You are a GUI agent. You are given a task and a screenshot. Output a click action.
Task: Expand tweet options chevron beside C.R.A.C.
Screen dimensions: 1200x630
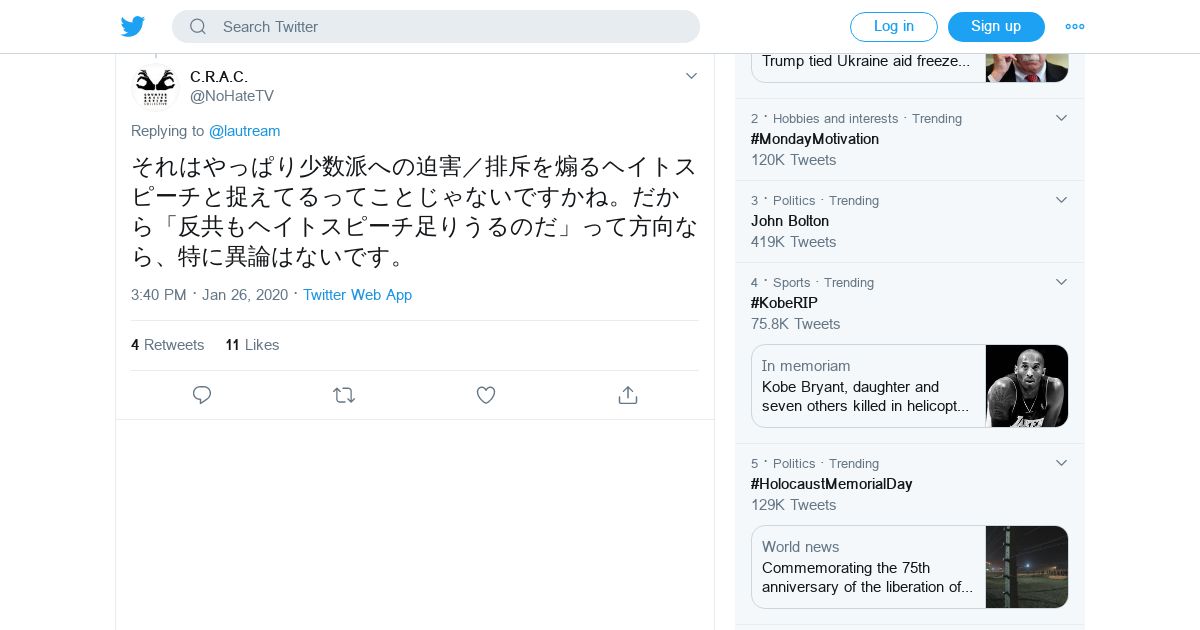691,76
